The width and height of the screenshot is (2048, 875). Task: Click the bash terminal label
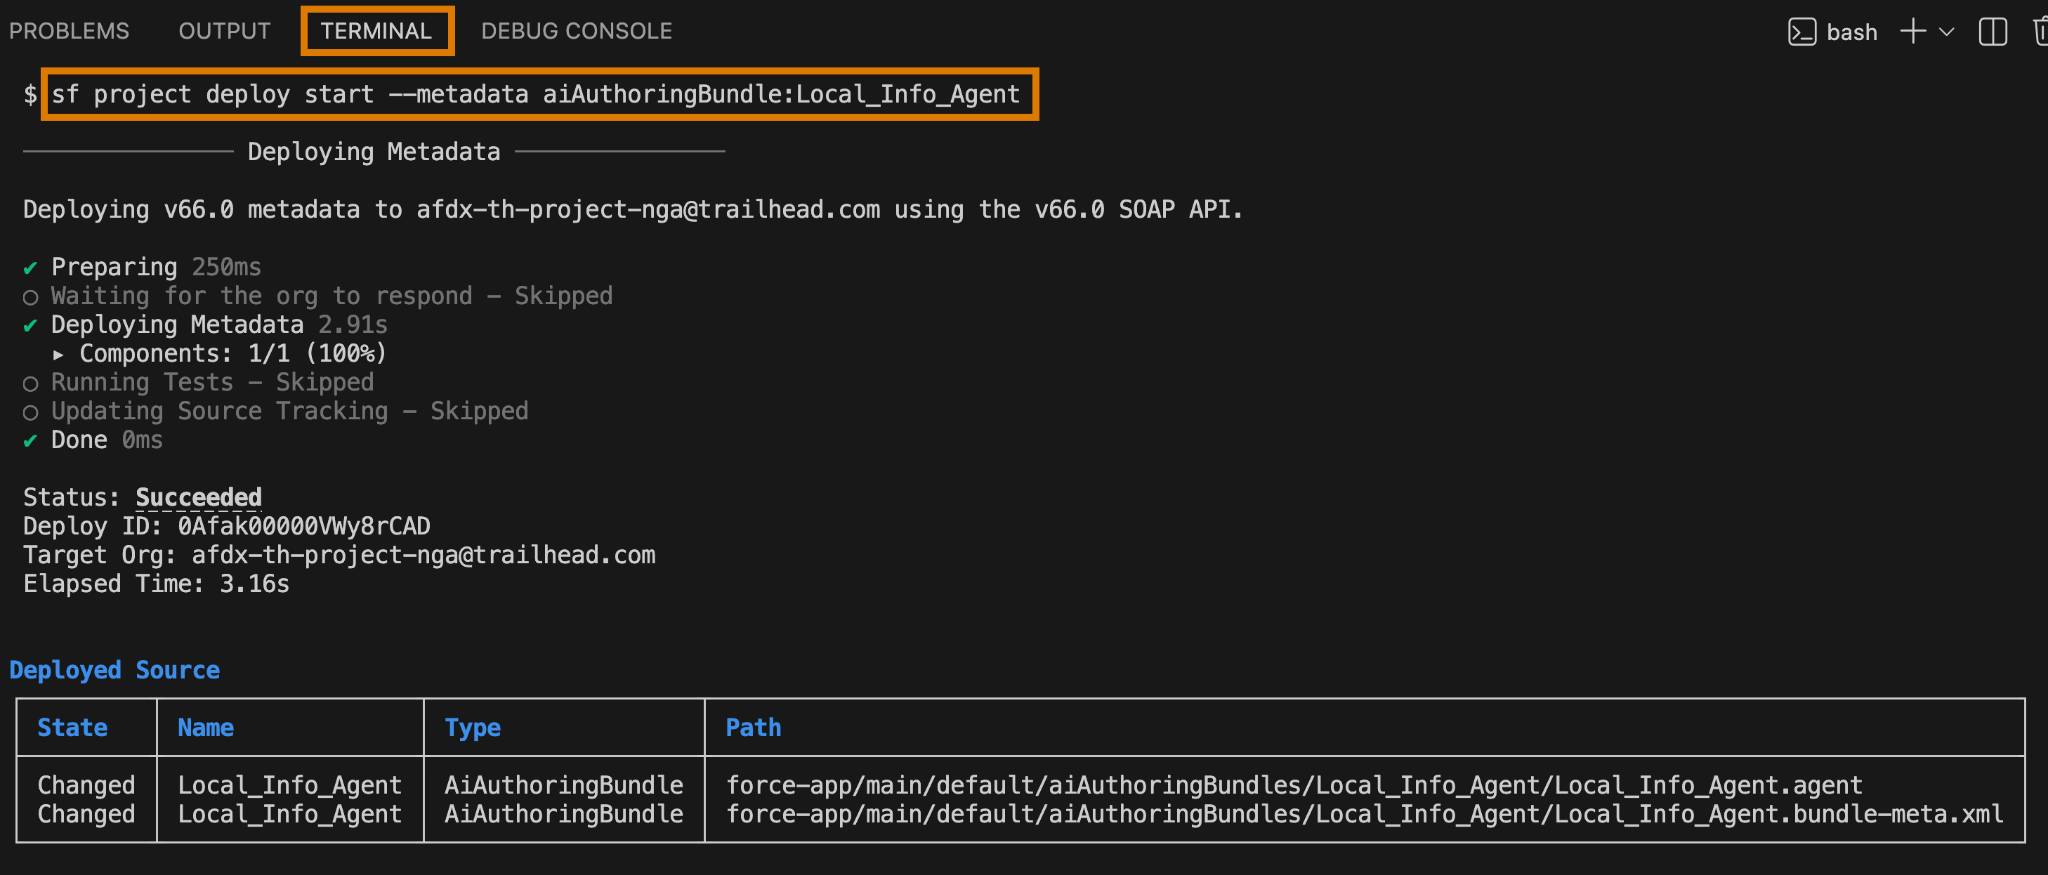coord(1851,32)
